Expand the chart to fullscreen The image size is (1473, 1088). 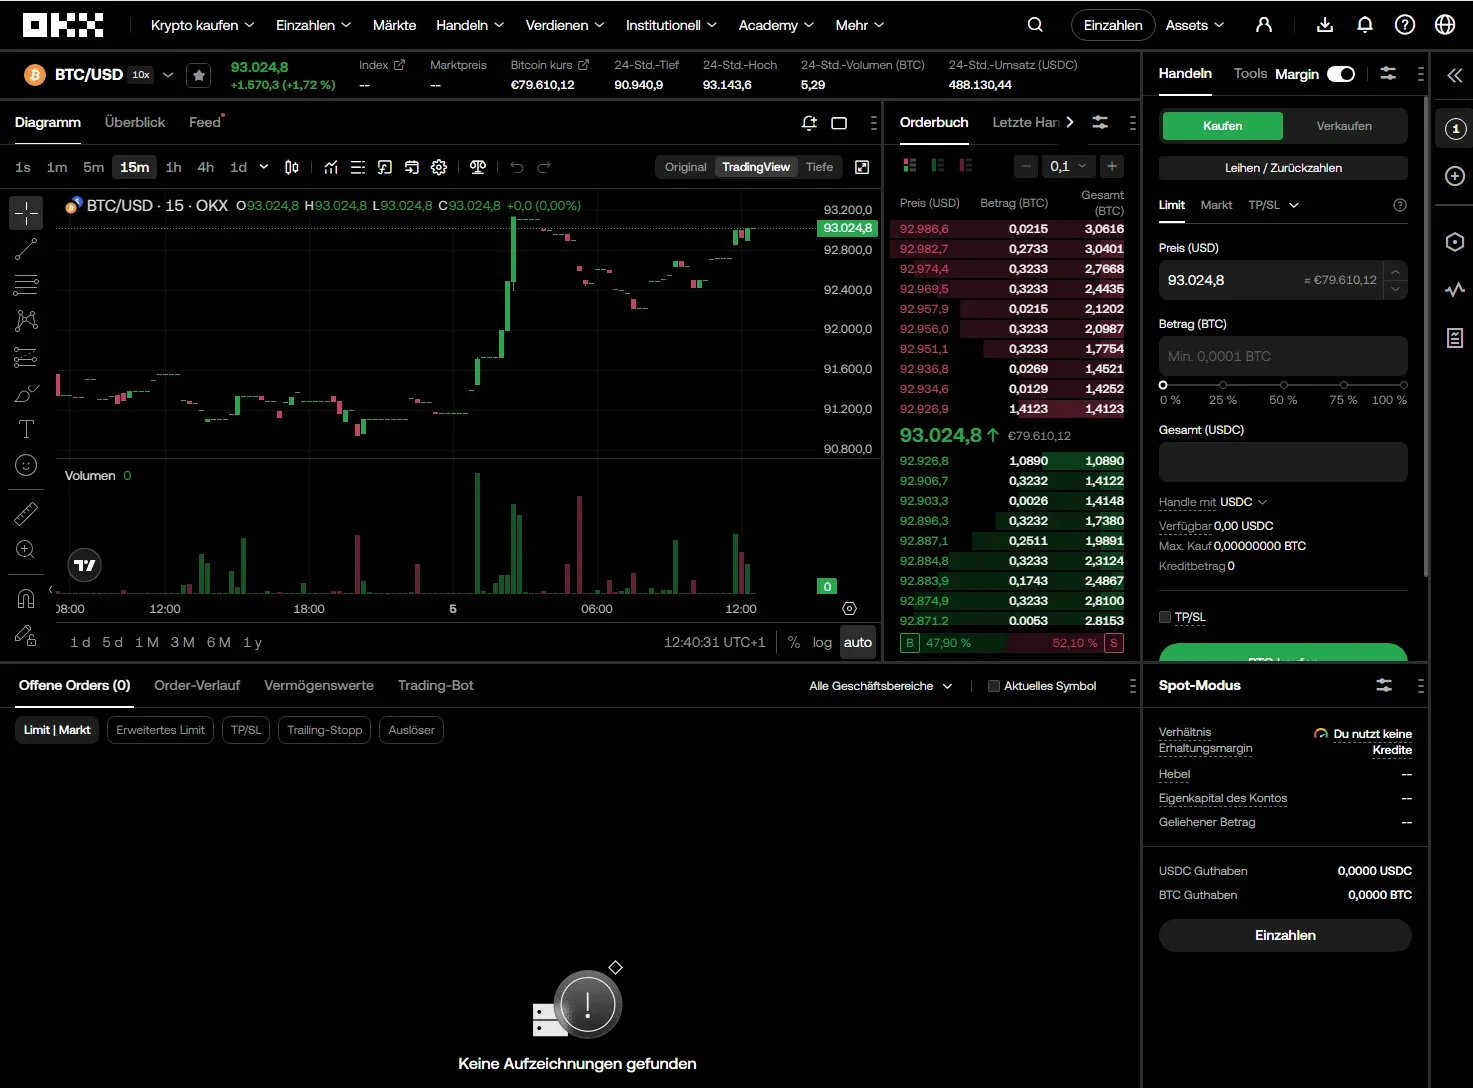click(x=862, y=167)
